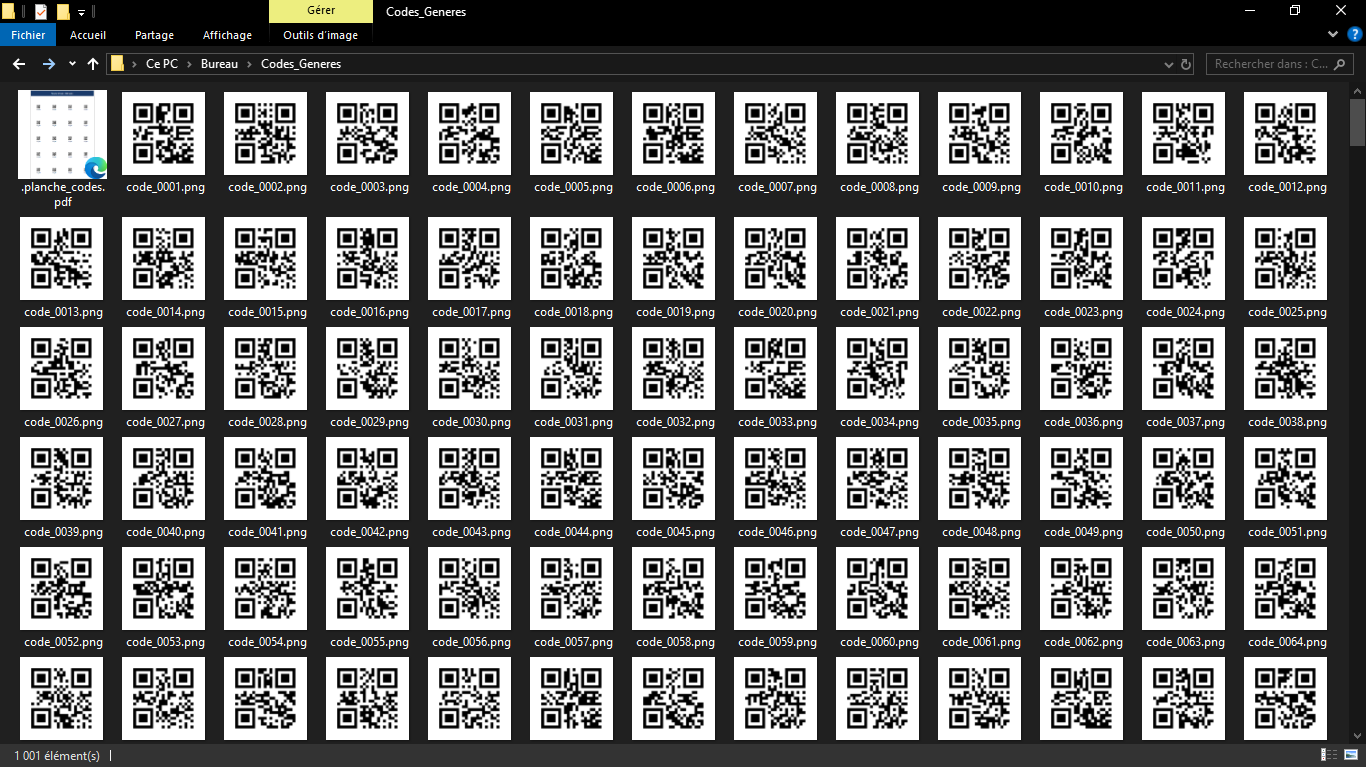Click the New folder quick access icon

point(63,12)
